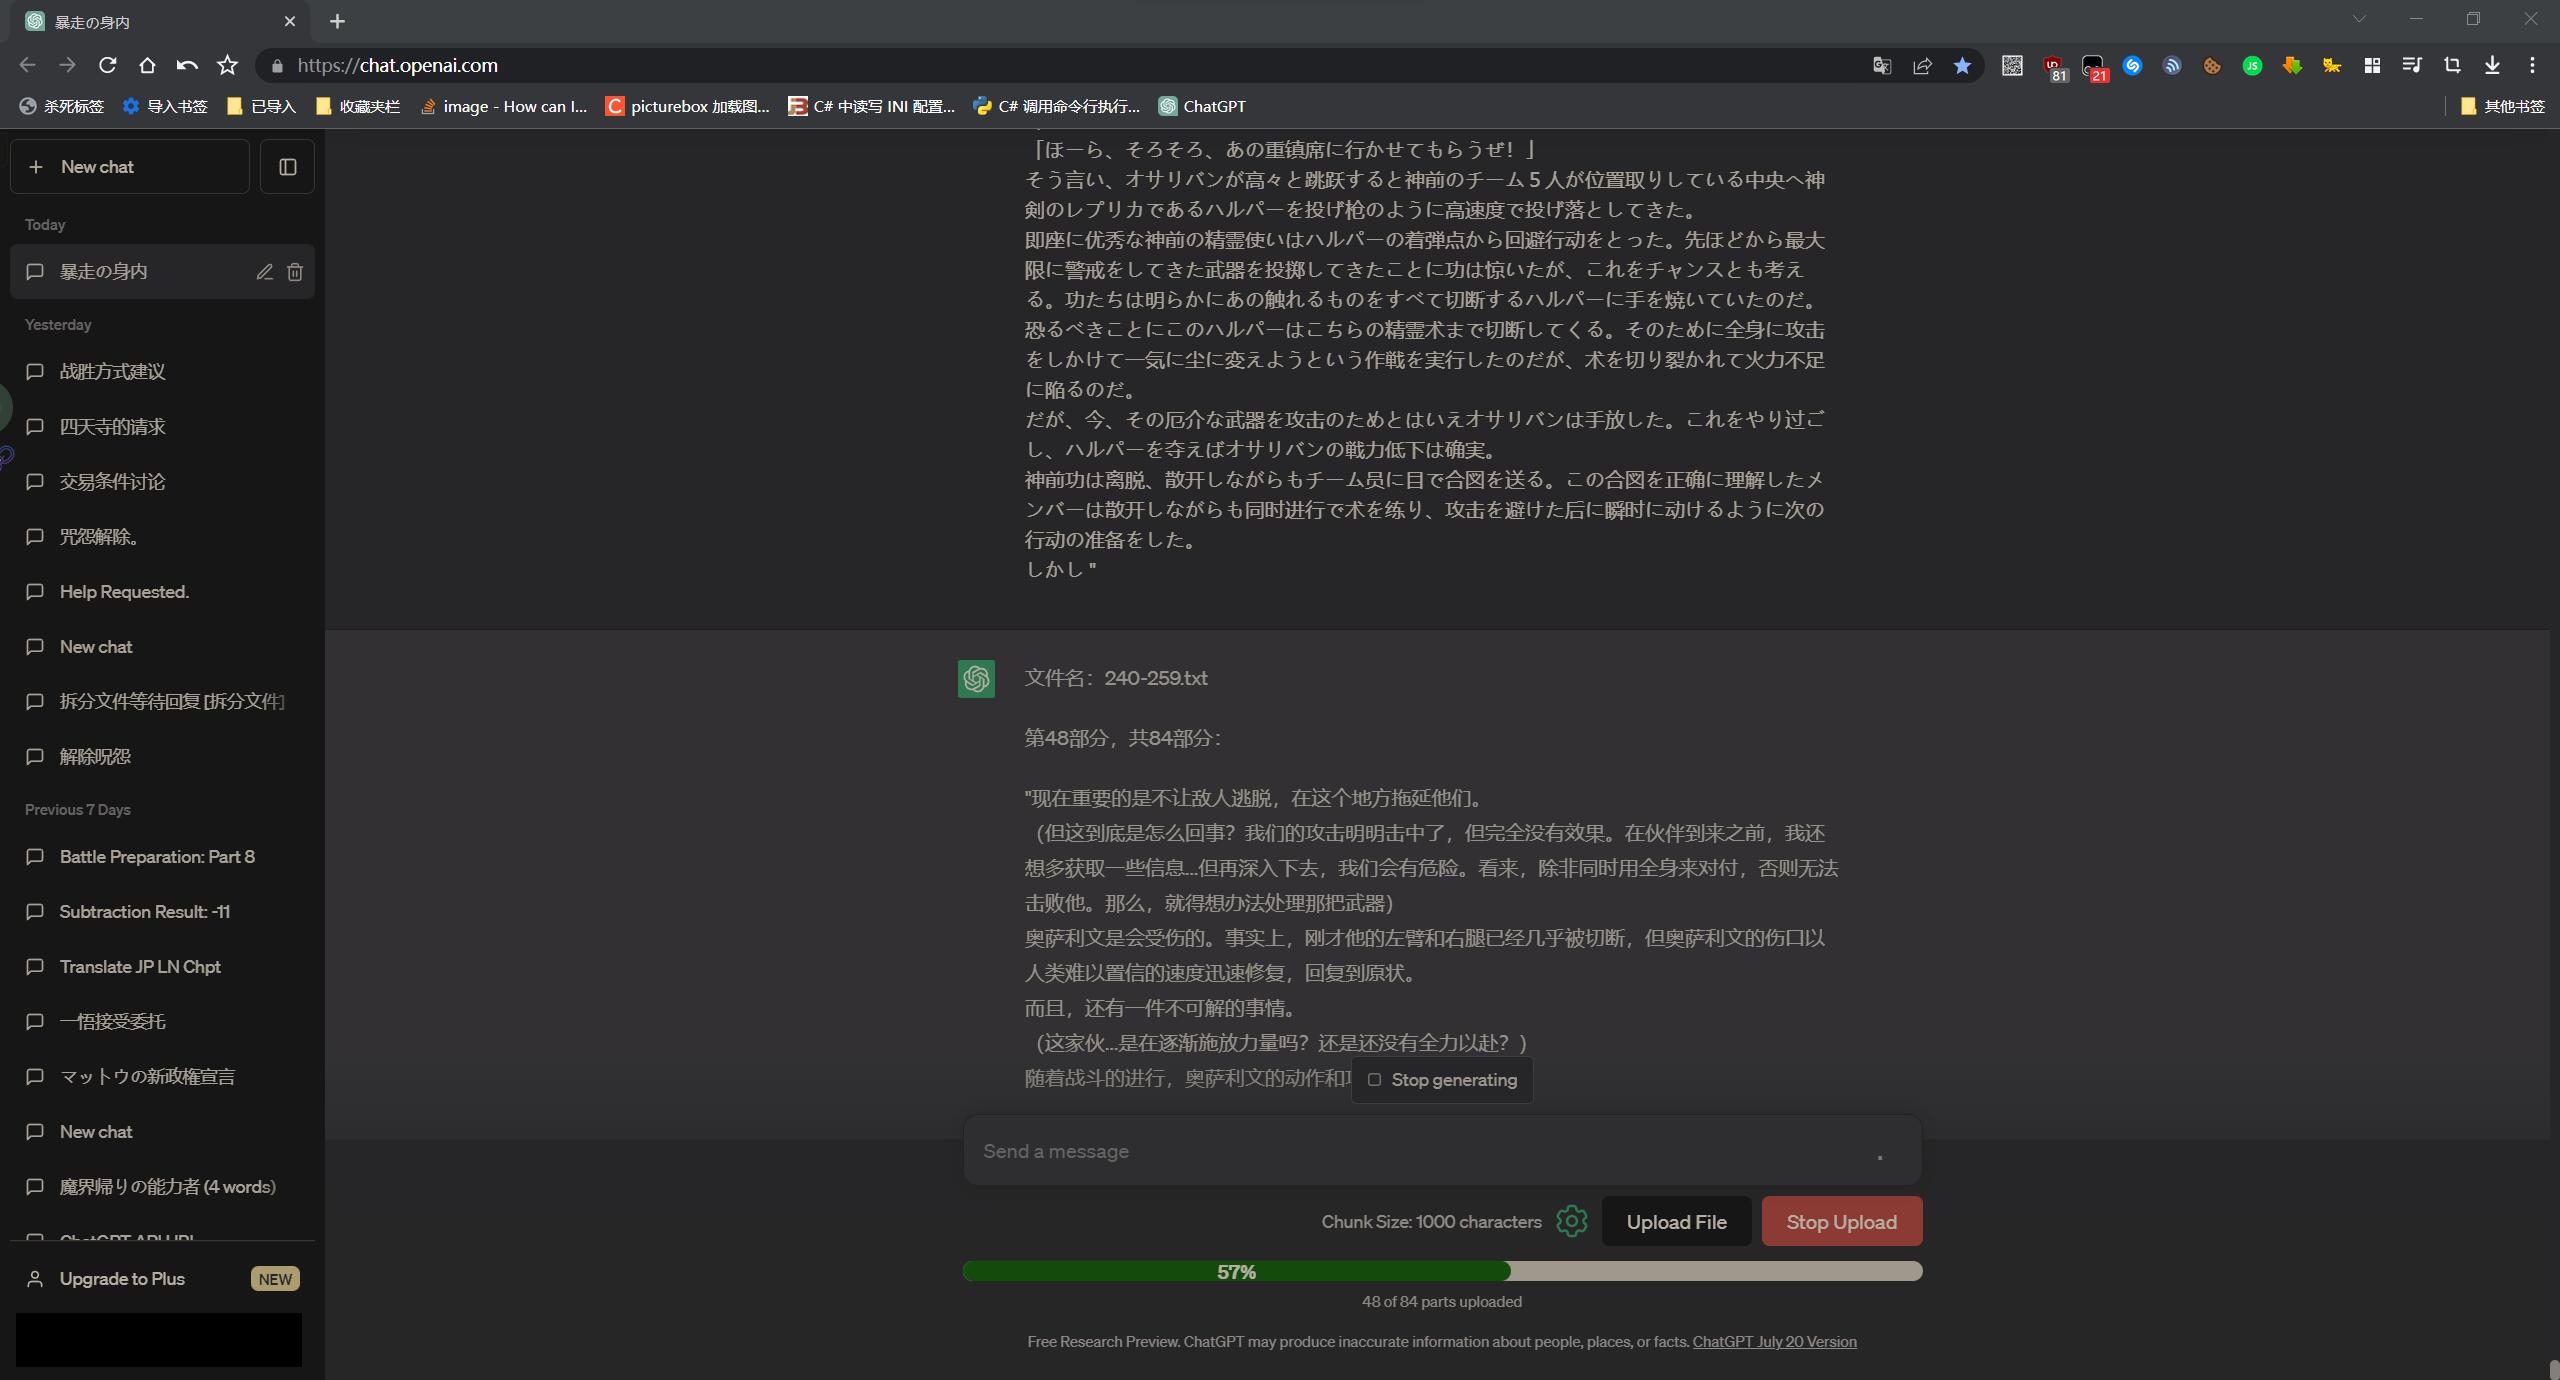Open chunk size settings gear icon
The width and height of the screenshot is (2560, 1380).
pyautogui.click(x=1571, y=1221)
